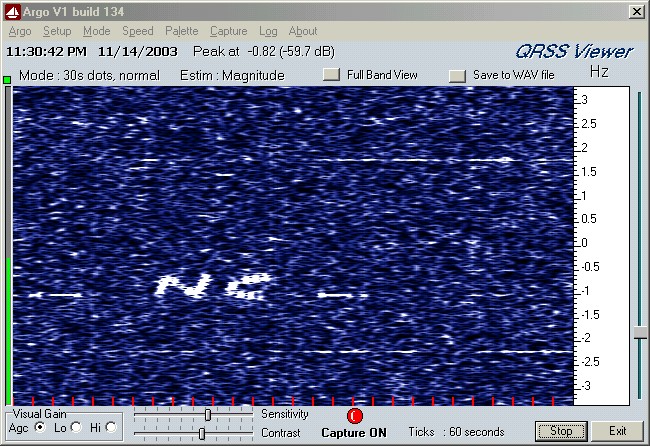
Task: Open the Argo menu
Action: [x=20, y=31]
